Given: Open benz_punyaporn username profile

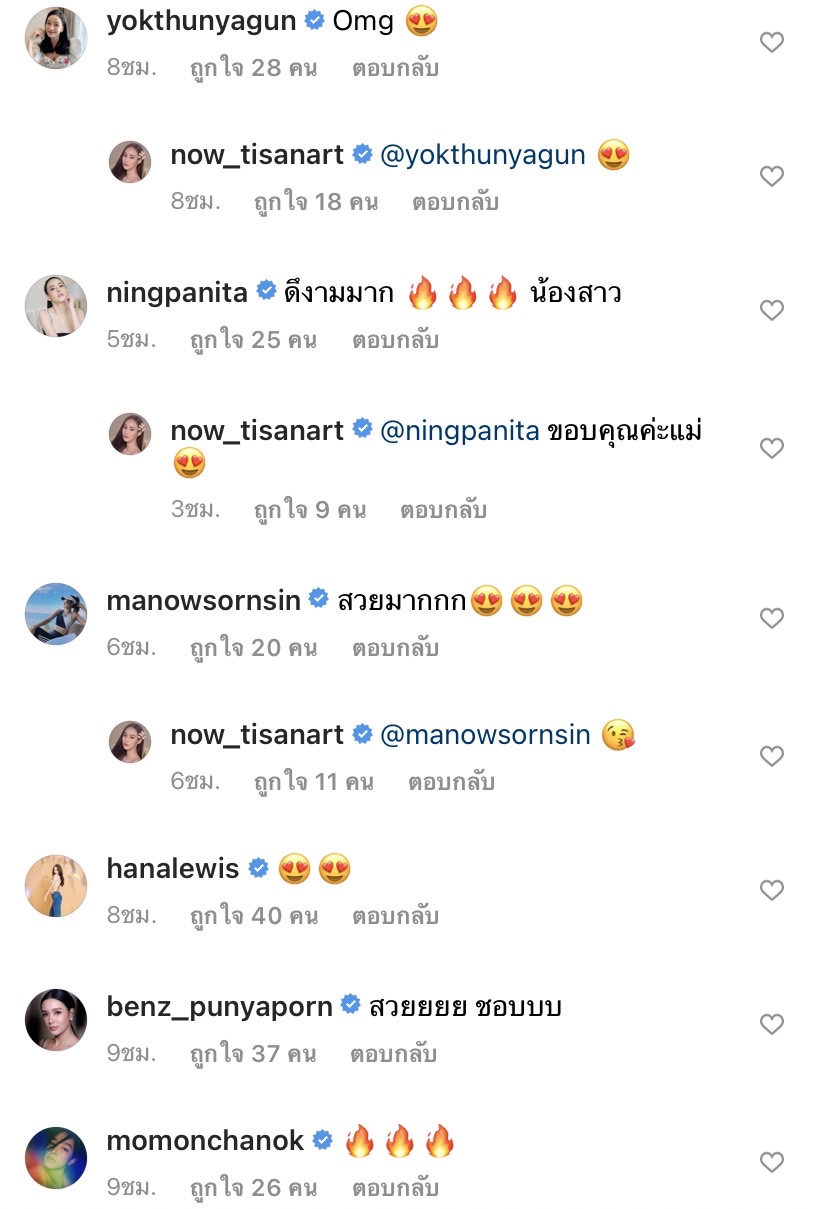Looking at the screenshot, I should 219,1006.
